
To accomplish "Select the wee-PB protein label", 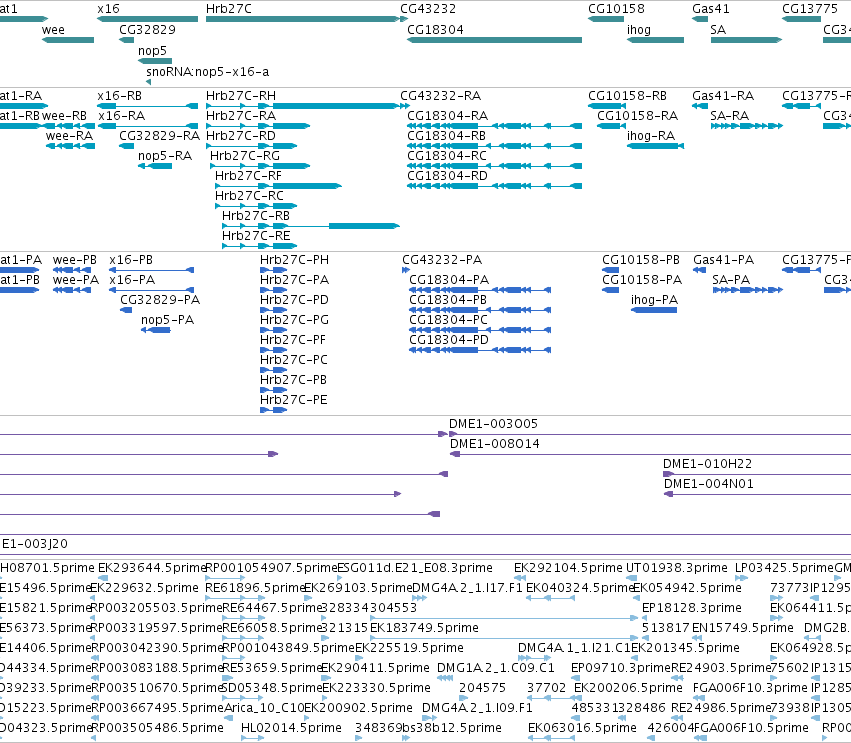I will 75,260.
